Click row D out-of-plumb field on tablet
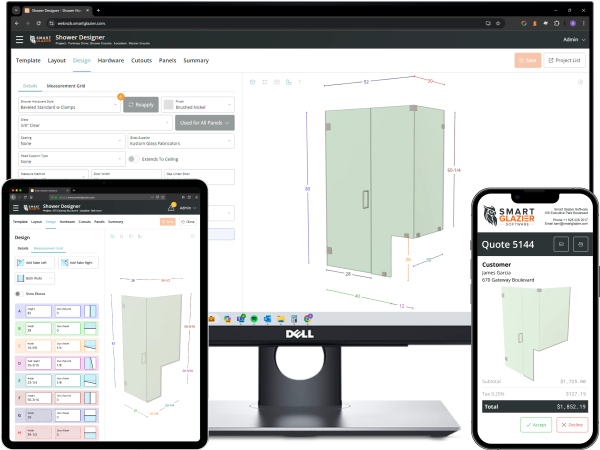 pyautogui.click(x=68, y=363)
